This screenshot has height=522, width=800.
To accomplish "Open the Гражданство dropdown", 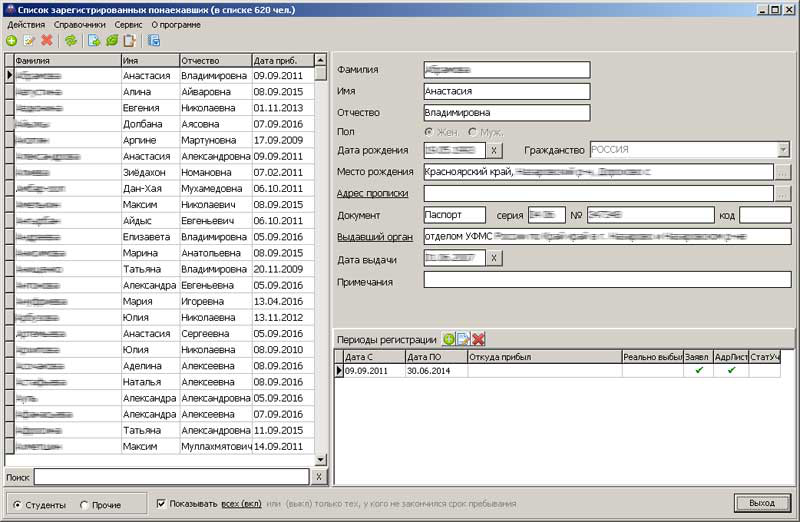I will tap(783, 150).
